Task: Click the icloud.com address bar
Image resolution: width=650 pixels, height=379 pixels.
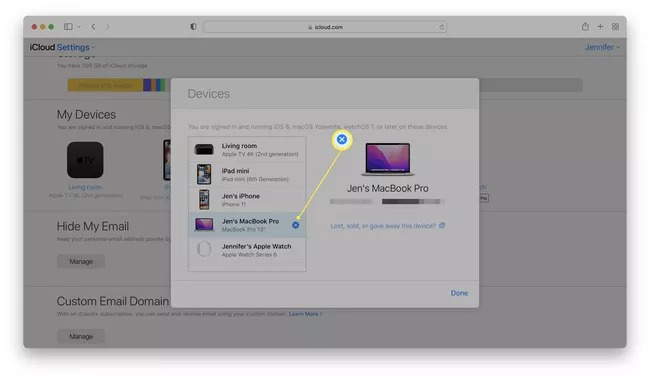Action: point(325,27)
